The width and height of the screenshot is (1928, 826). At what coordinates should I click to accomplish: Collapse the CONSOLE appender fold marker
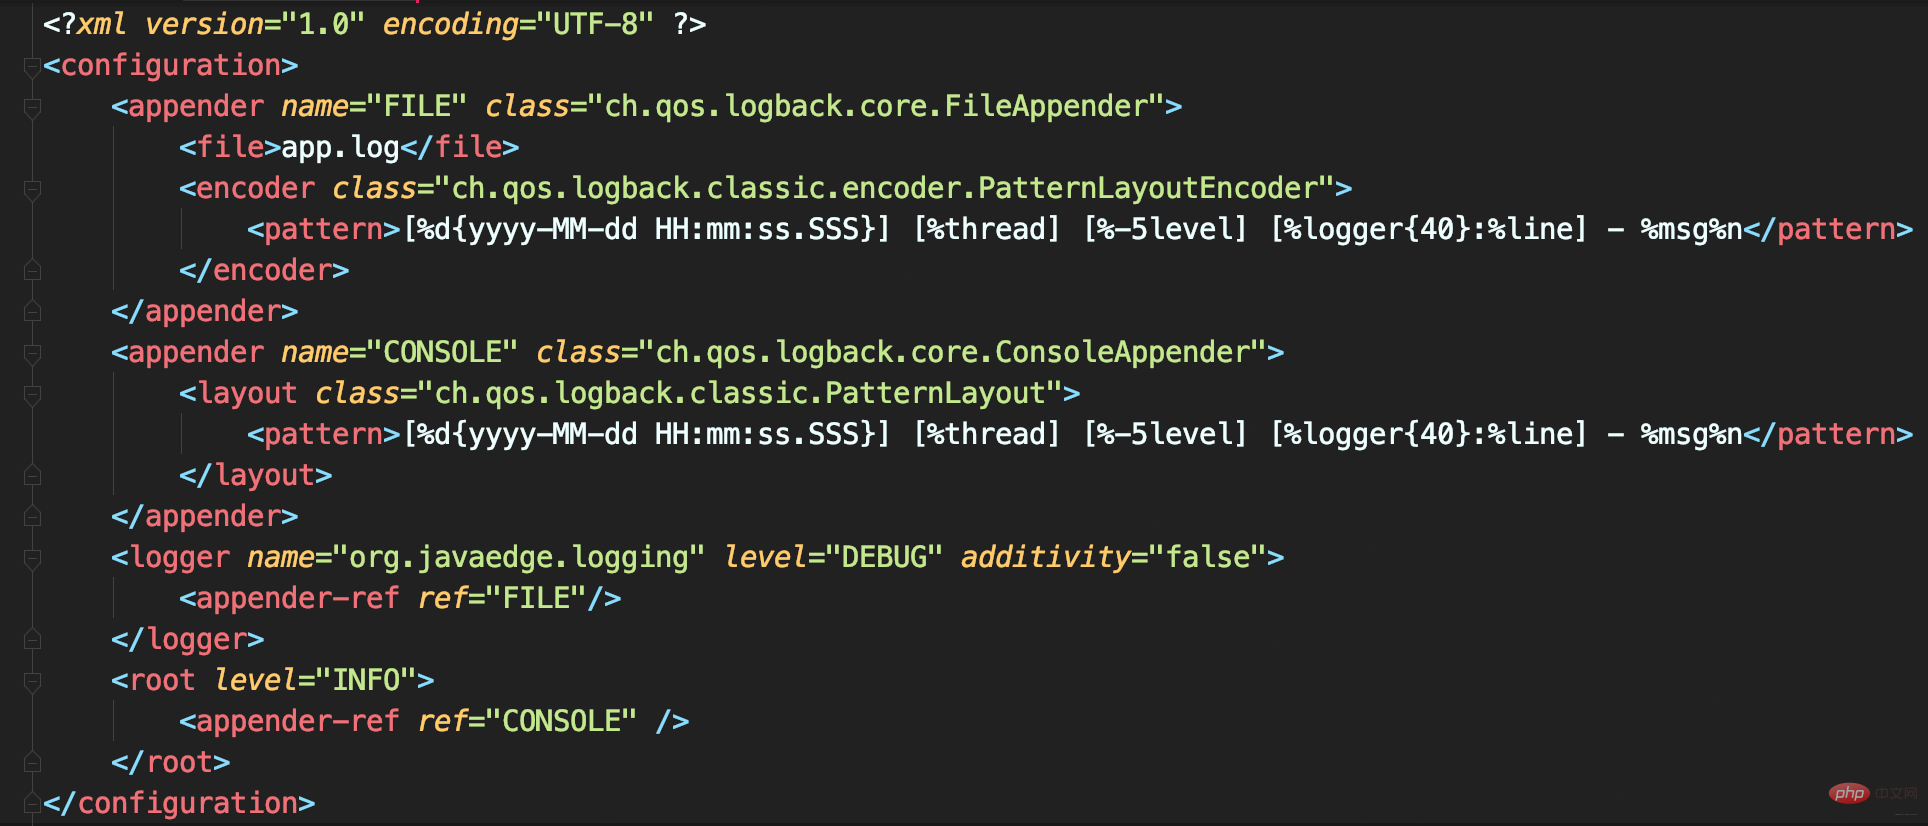pyautogui.click(x=32, y=353)
